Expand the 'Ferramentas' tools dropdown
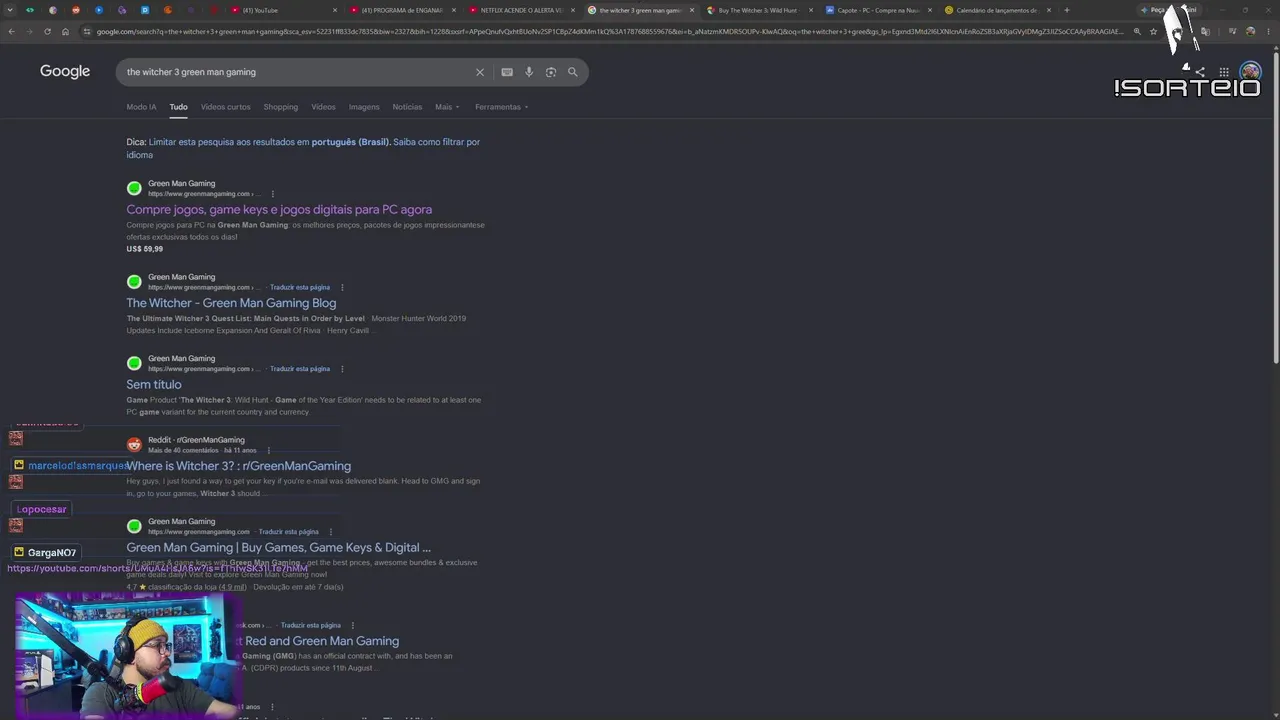Screen dimensions: 1280x720 502,107
